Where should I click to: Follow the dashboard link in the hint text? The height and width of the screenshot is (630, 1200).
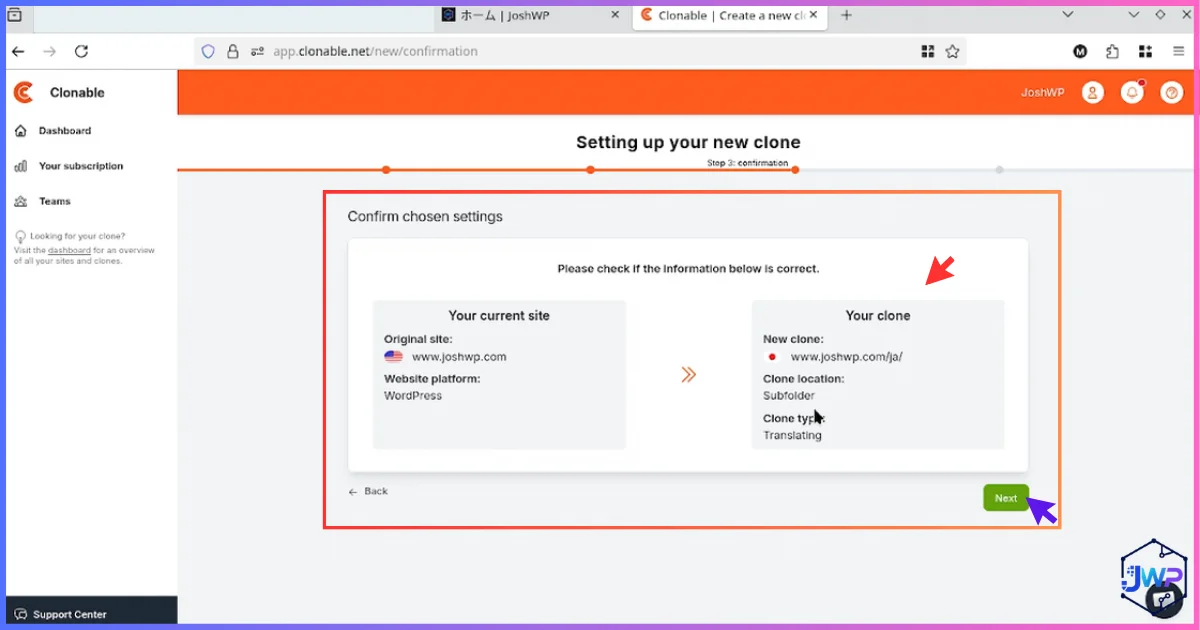69,251
